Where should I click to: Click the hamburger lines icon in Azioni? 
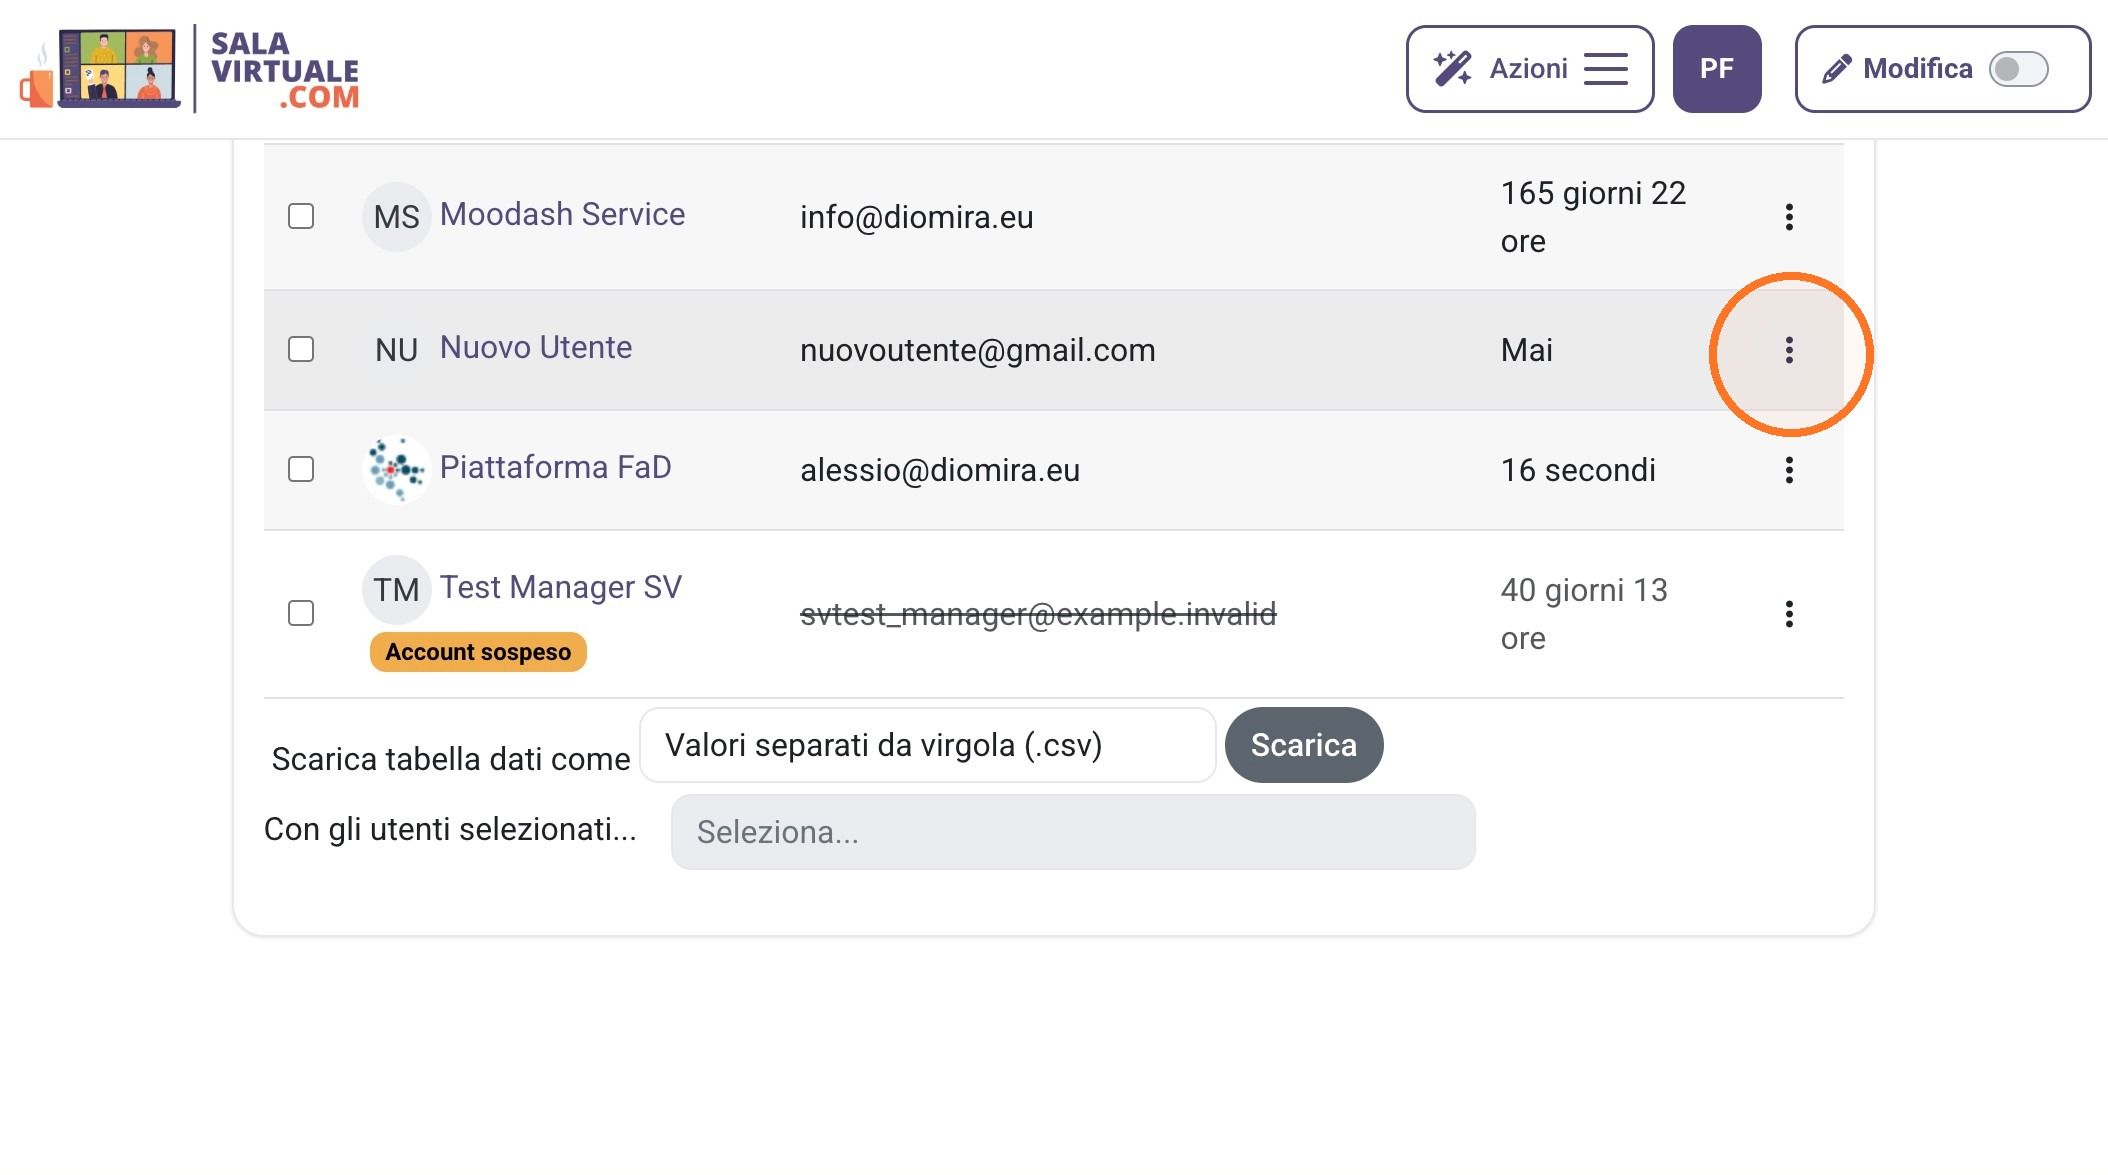click(1606, 69)
